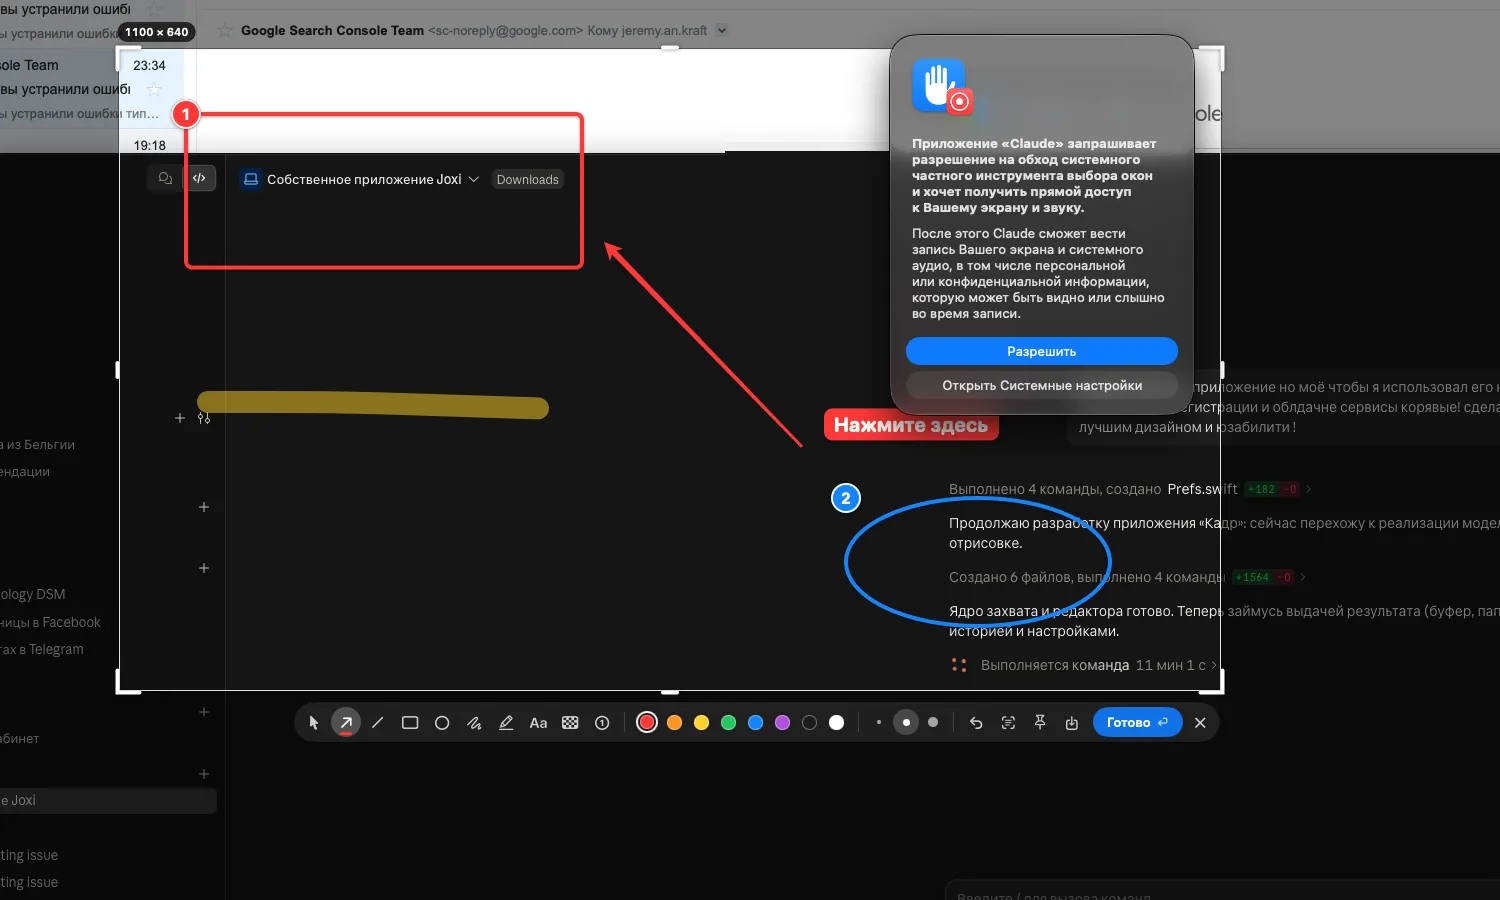This screenshot has height=900, width=1500.
Task: Click the text recognition scan icon
Action: pos(1008,723)
